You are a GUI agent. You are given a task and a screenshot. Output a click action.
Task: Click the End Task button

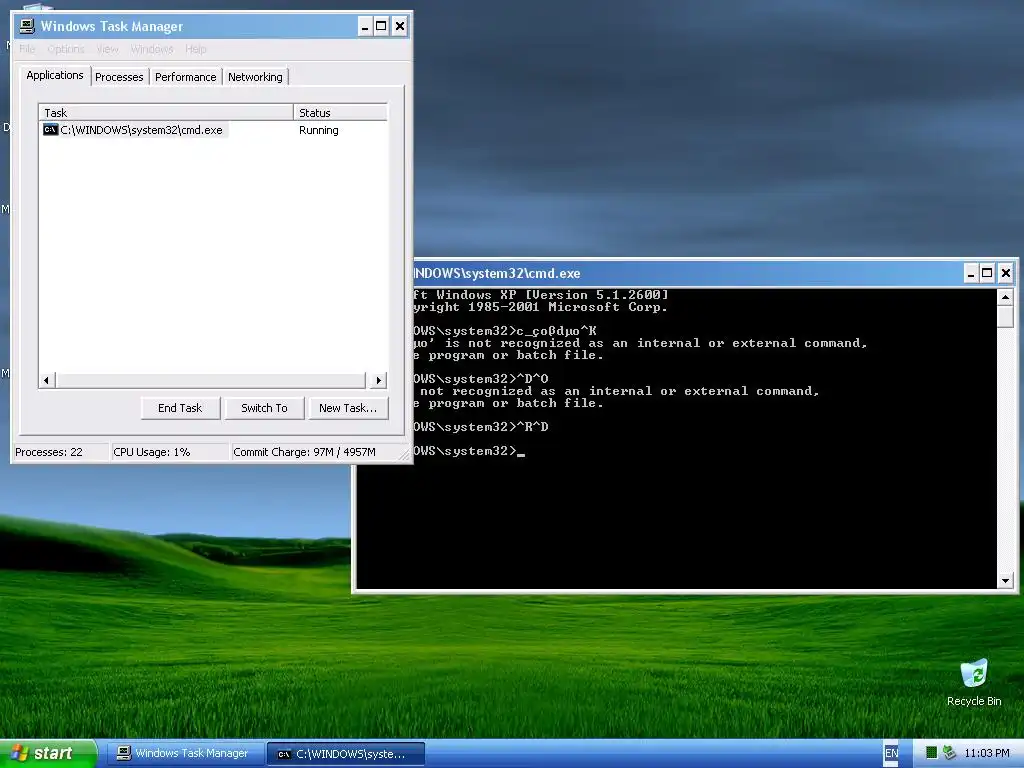point(180,408)
